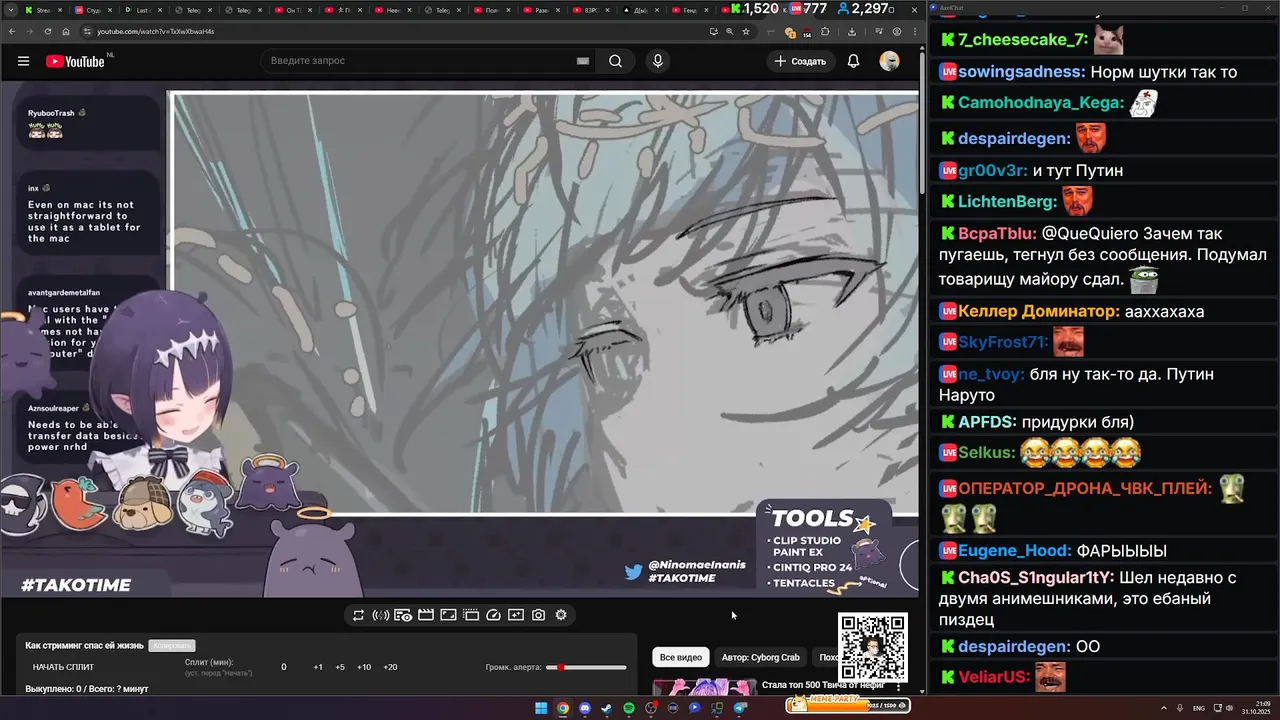Open Chrome downloads tray
The image size is (1280, 720).
pyautogui.click(x=851, y=31)
